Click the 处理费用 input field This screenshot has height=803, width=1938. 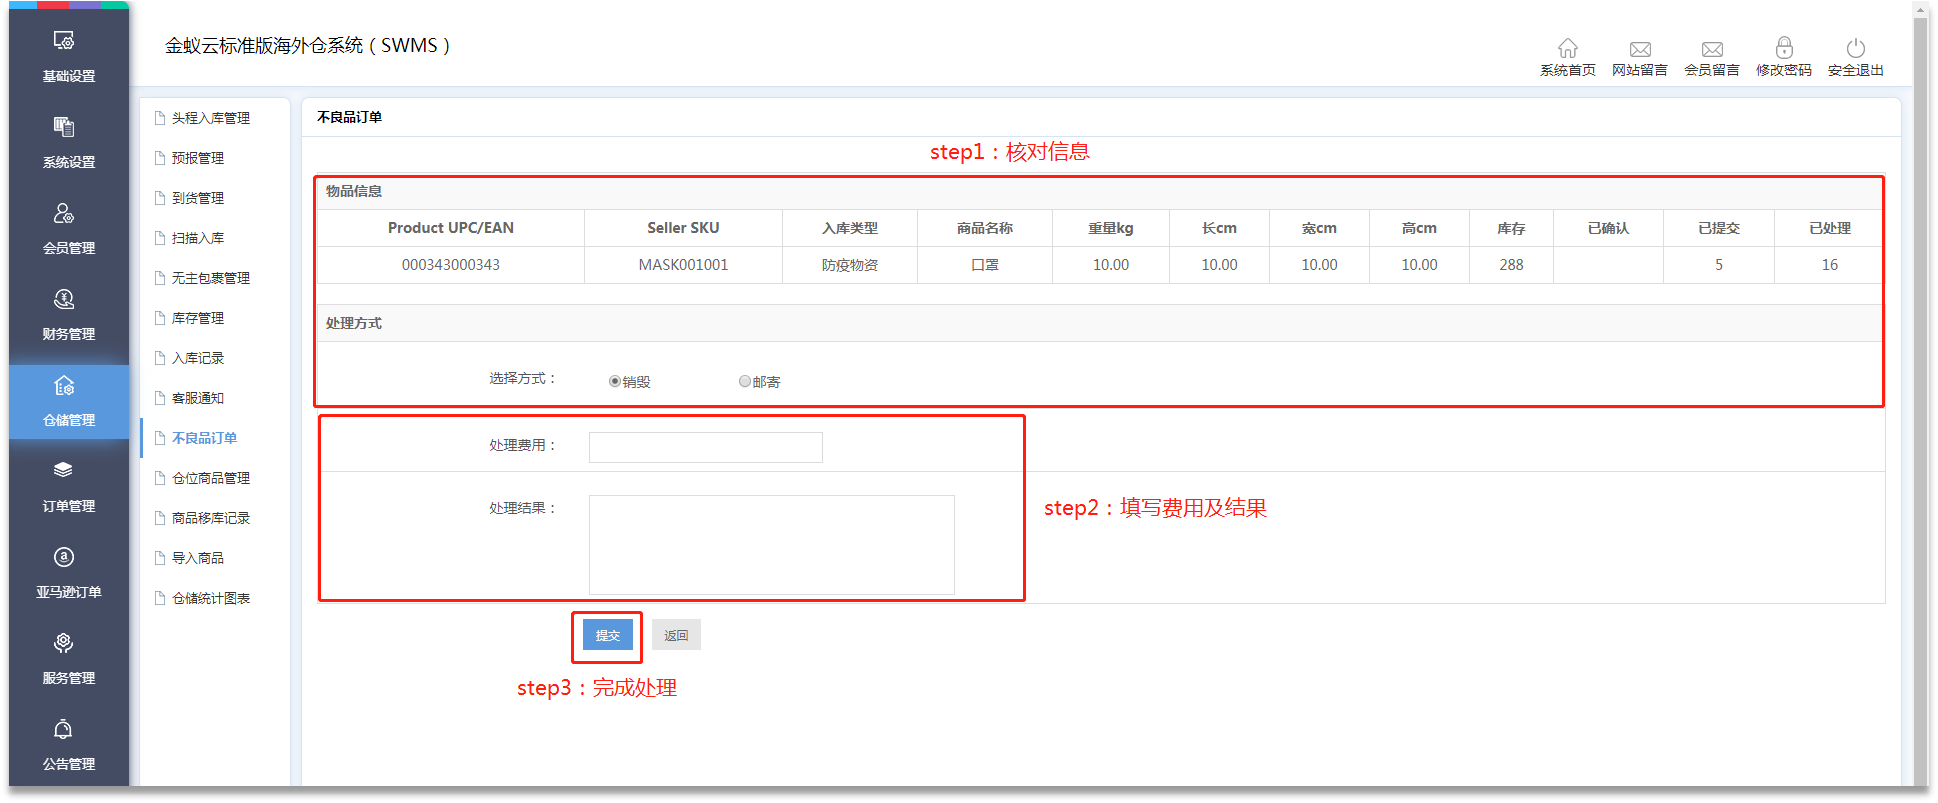coord(705,448)
